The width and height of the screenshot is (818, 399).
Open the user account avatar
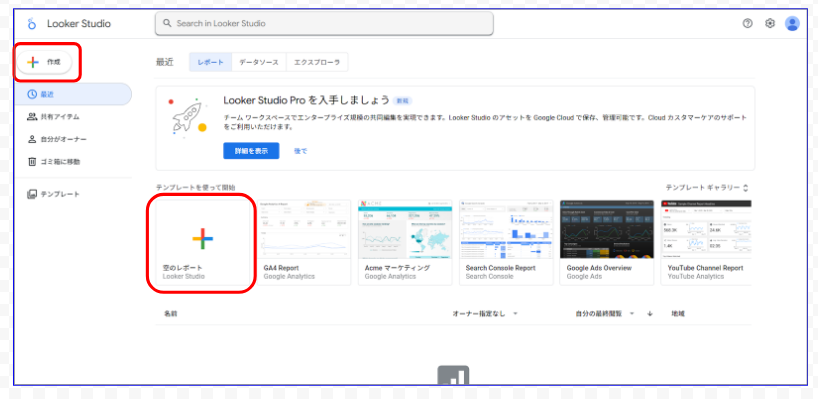coord(792,23)
